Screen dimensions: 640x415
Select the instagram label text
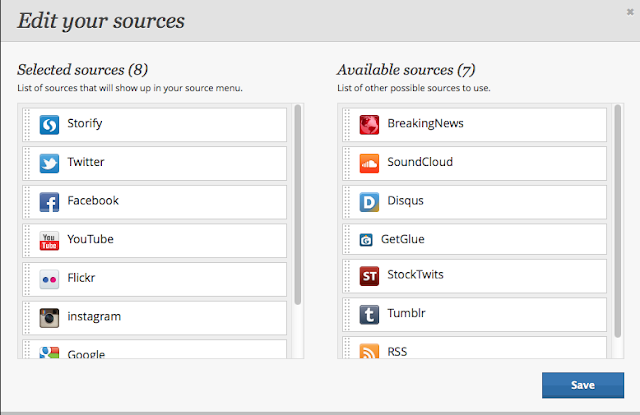tap(94, 317)
